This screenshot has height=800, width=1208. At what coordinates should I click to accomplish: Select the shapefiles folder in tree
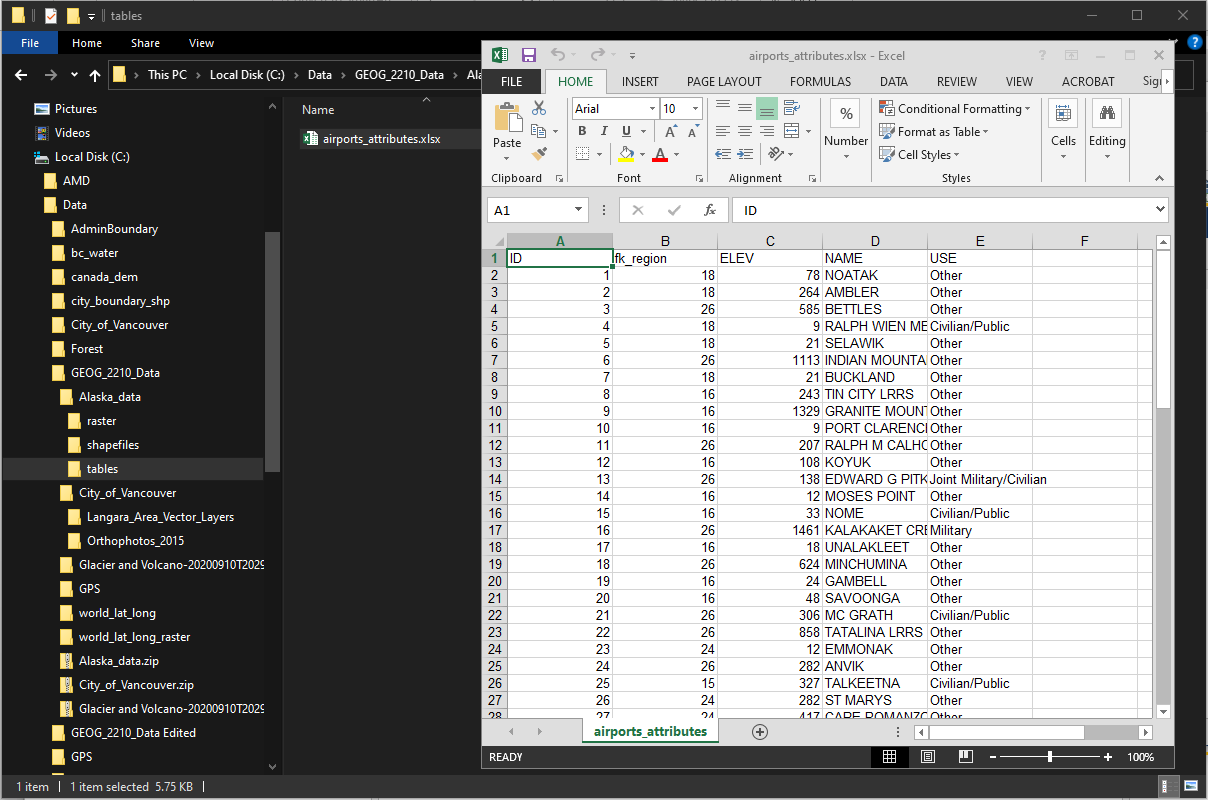[112, 445]
